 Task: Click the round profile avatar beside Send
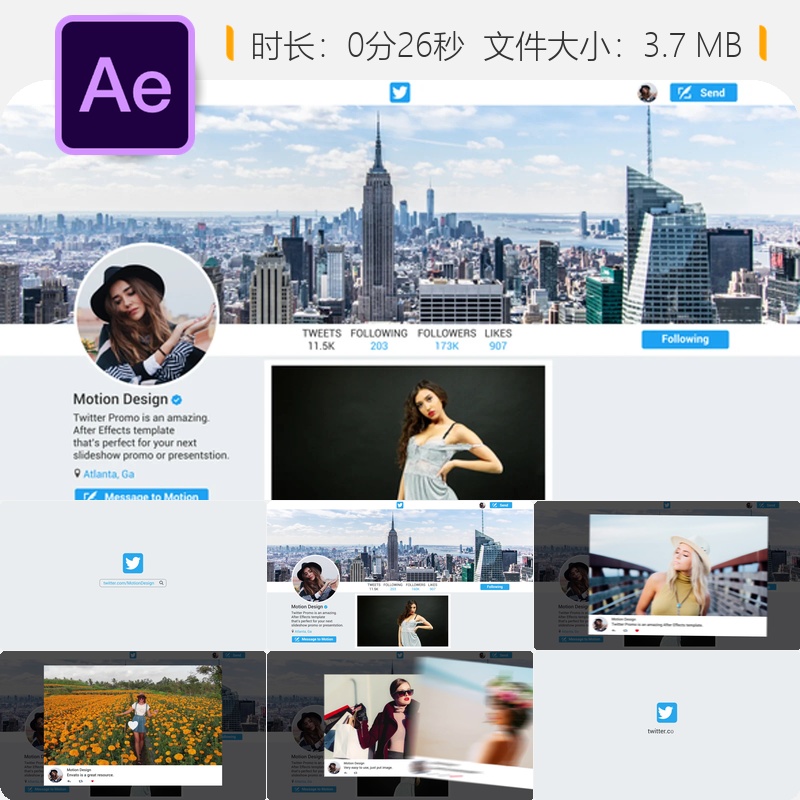[x=648, y=92]
